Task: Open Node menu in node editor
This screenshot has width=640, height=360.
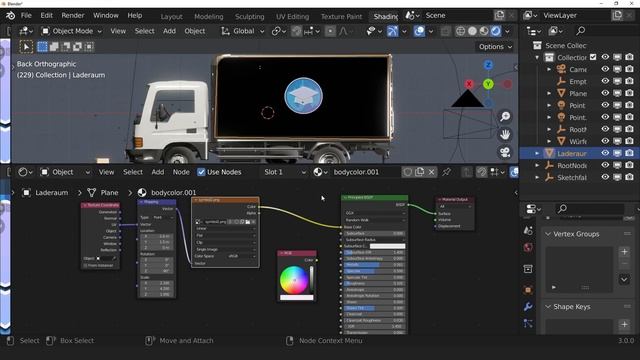Action: pos(181,172)
